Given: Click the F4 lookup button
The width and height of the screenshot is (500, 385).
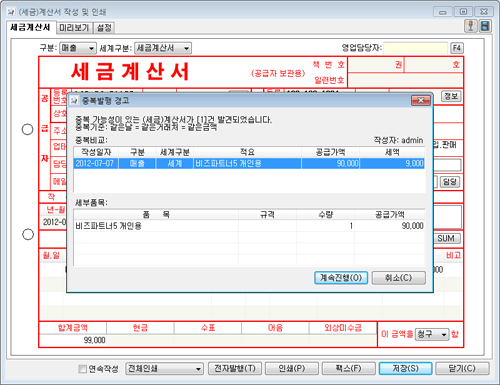Looking at the screenshot, I should click(x=457, y=48).
